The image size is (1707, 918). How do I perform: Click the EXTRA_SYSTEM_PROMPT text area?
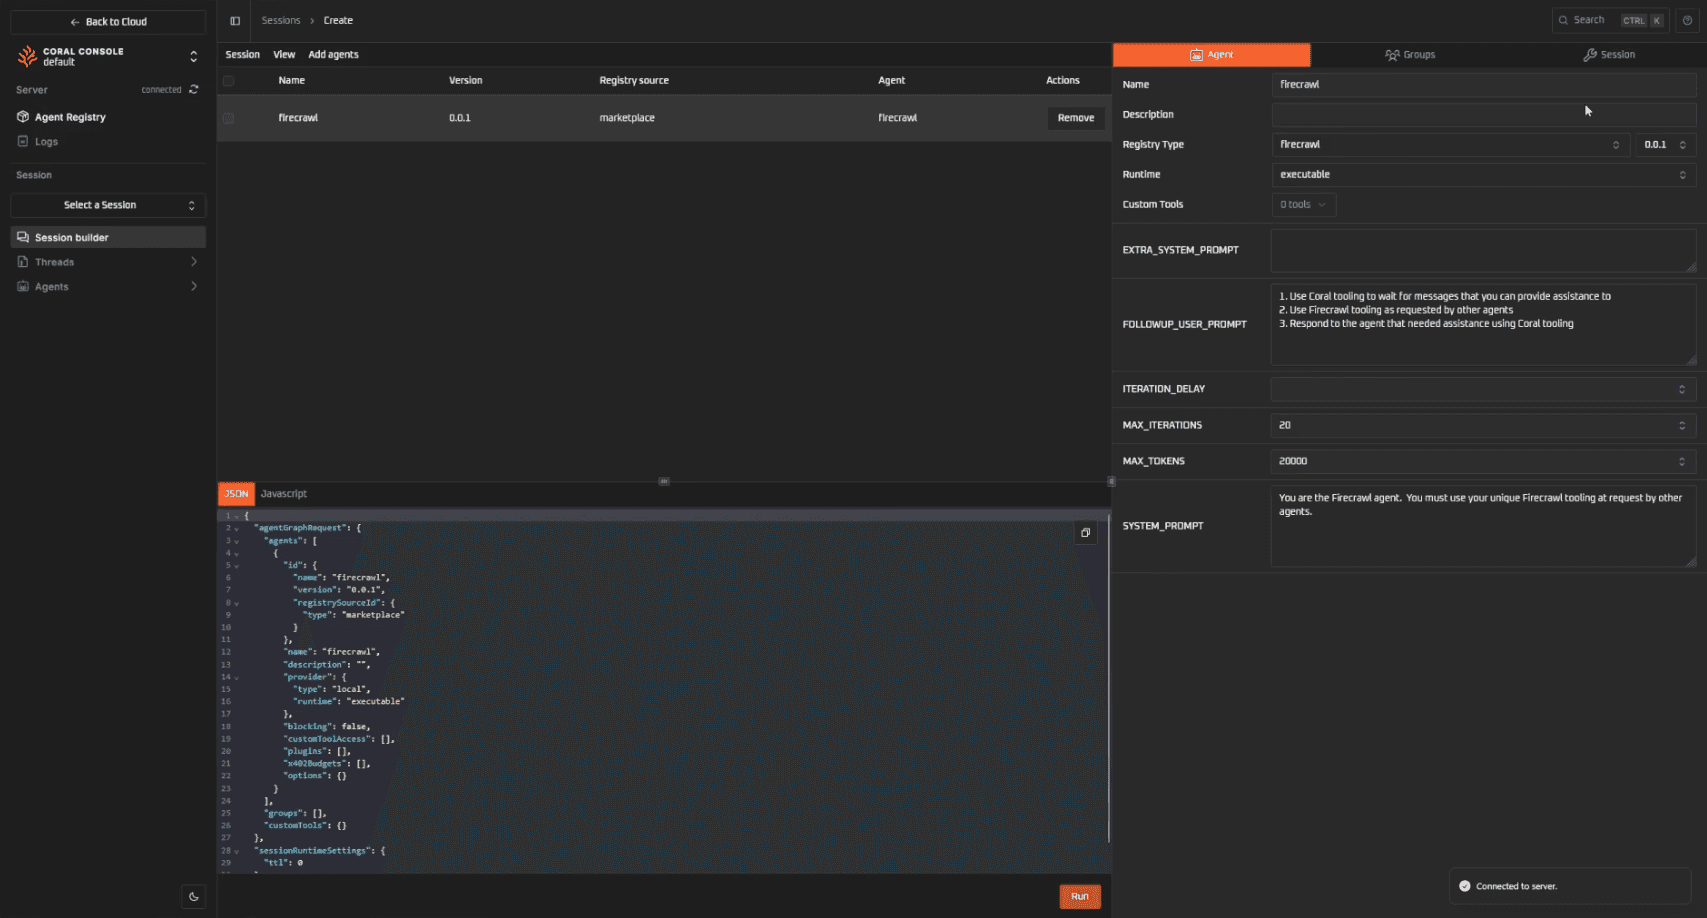tap(1484, 251)
